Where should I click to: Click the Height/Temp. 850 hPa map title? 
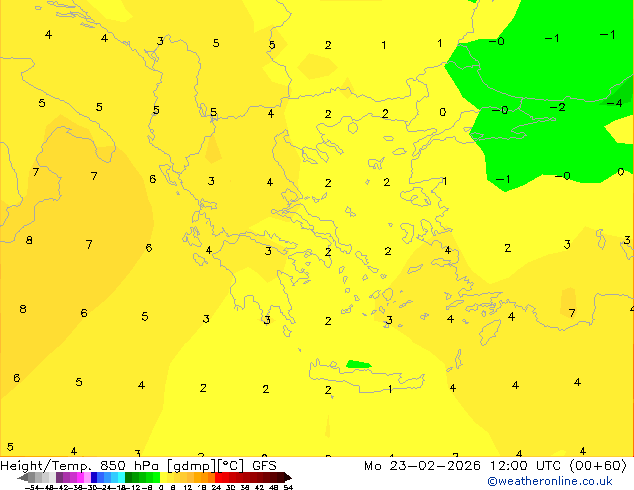(82, 466)
